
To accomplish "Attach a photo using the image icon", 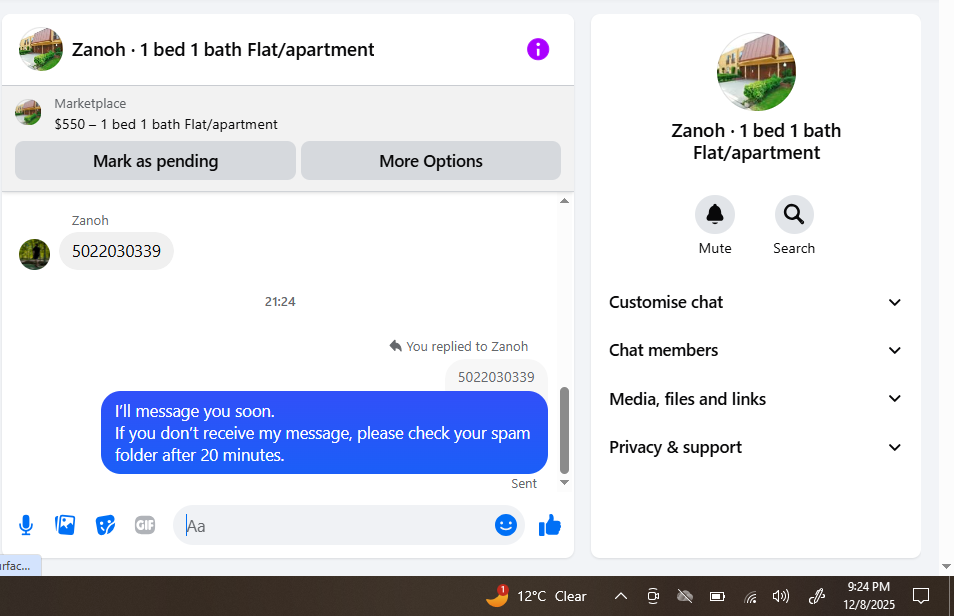I will (x=65, y=525).
